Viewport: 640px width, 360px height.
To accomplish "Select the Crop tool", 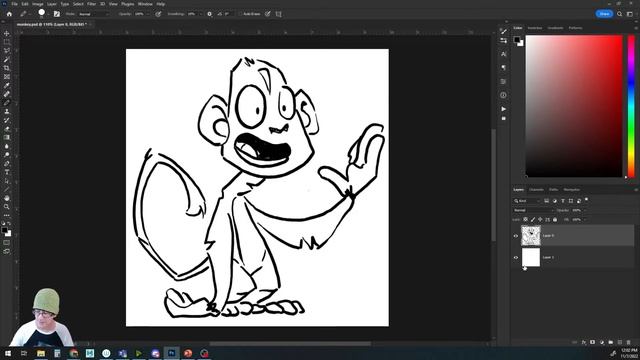I will tap(7, 68).
